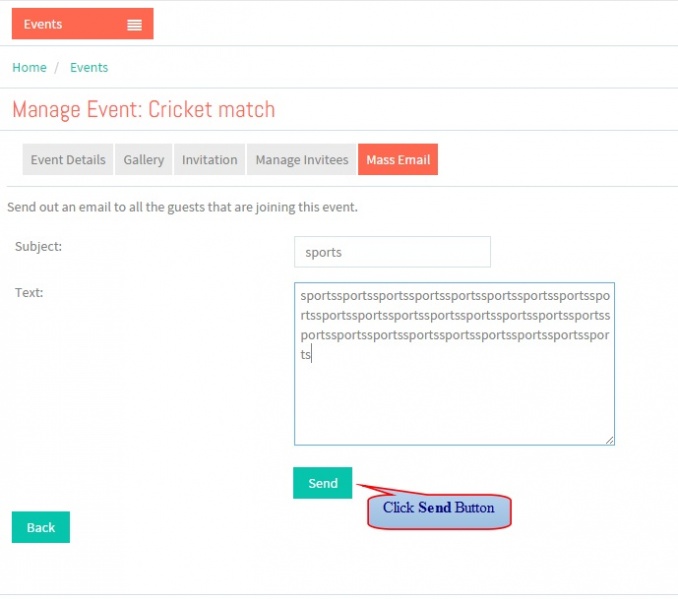Switch to the Event Details tab

tap(68, 160)
